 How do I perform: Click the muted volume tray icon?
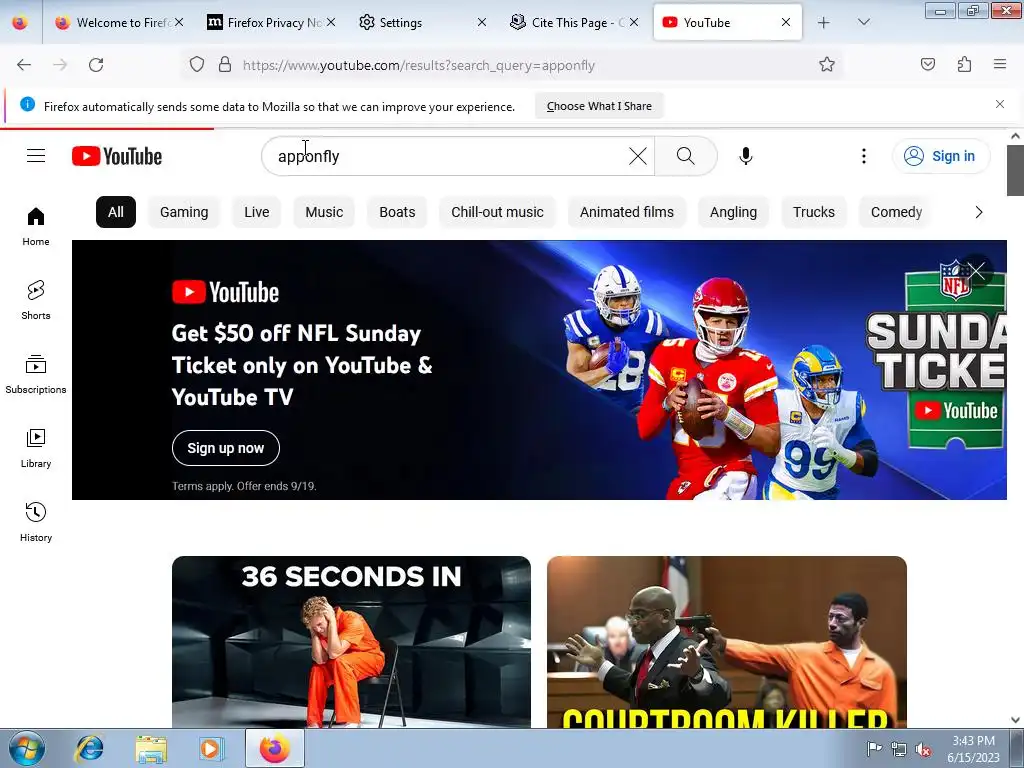(x=923, y=749)
